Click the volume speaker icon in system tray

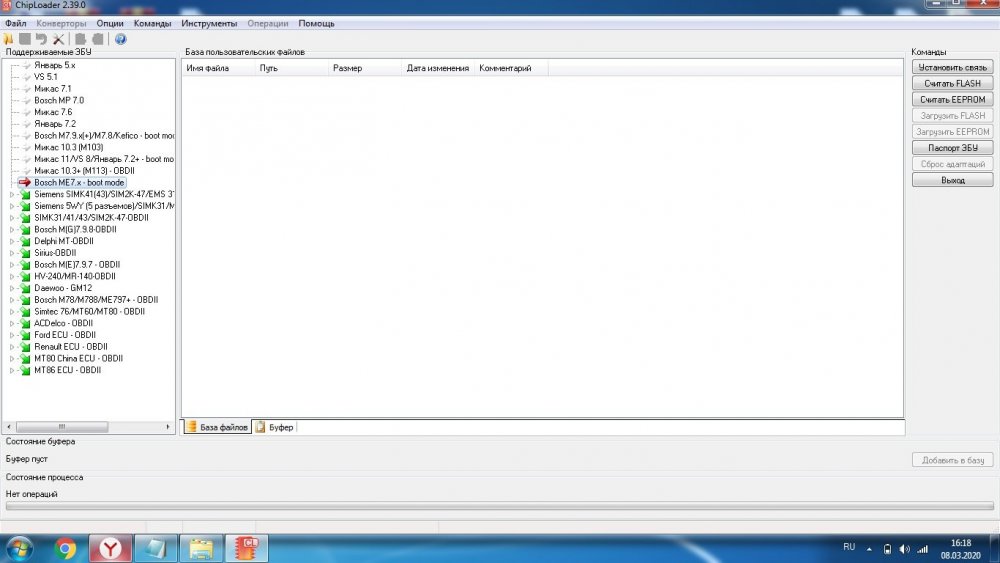pos(904,549)
